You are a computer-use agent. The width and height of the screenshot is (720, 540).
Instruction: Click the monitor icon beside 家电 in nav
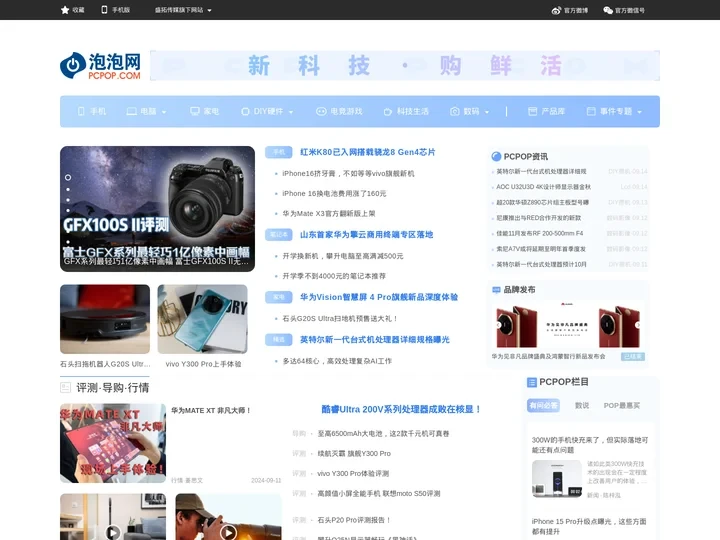(195, 111)
